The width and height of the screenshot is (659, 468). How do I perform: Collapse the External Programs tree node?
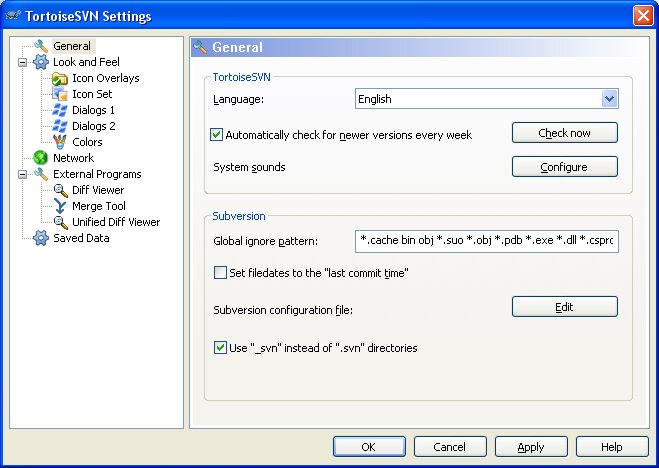(x=22, y=174)
